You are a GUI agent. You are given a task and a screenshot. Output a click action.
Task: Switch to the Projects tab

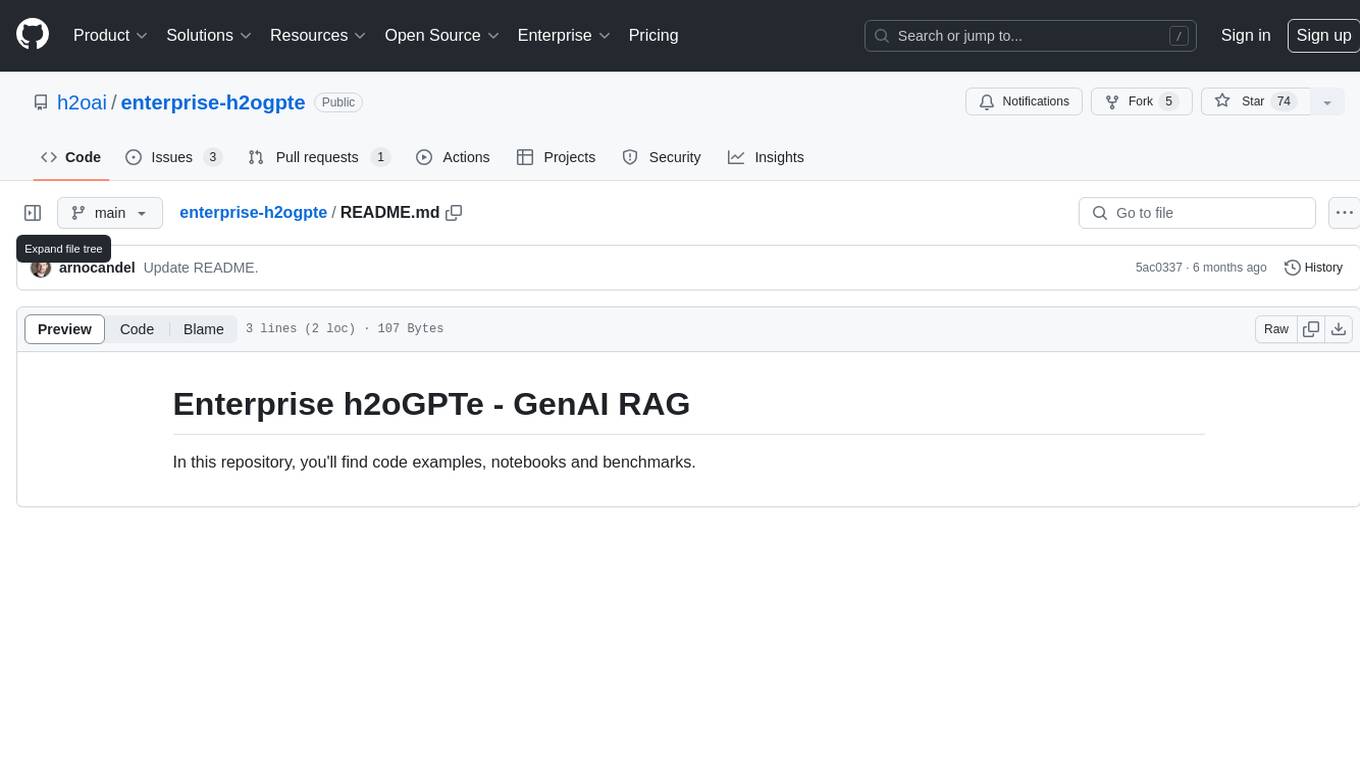coord(556,157)
